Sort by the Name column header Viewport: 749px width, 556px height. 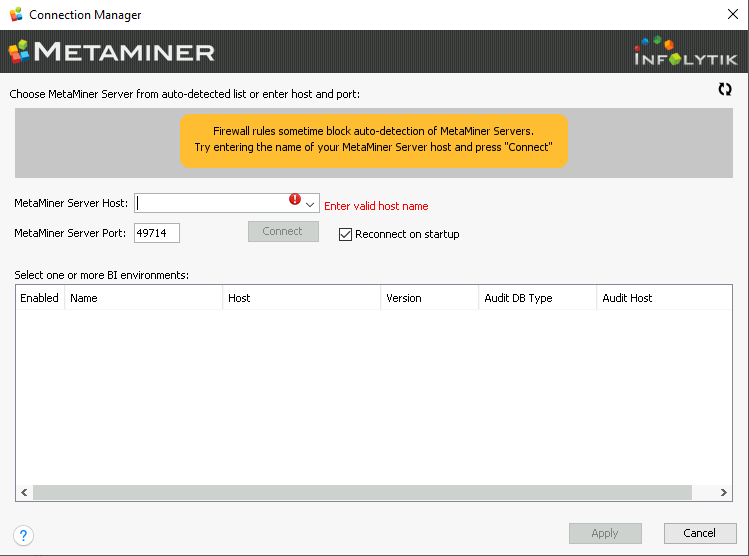[144, 298]
